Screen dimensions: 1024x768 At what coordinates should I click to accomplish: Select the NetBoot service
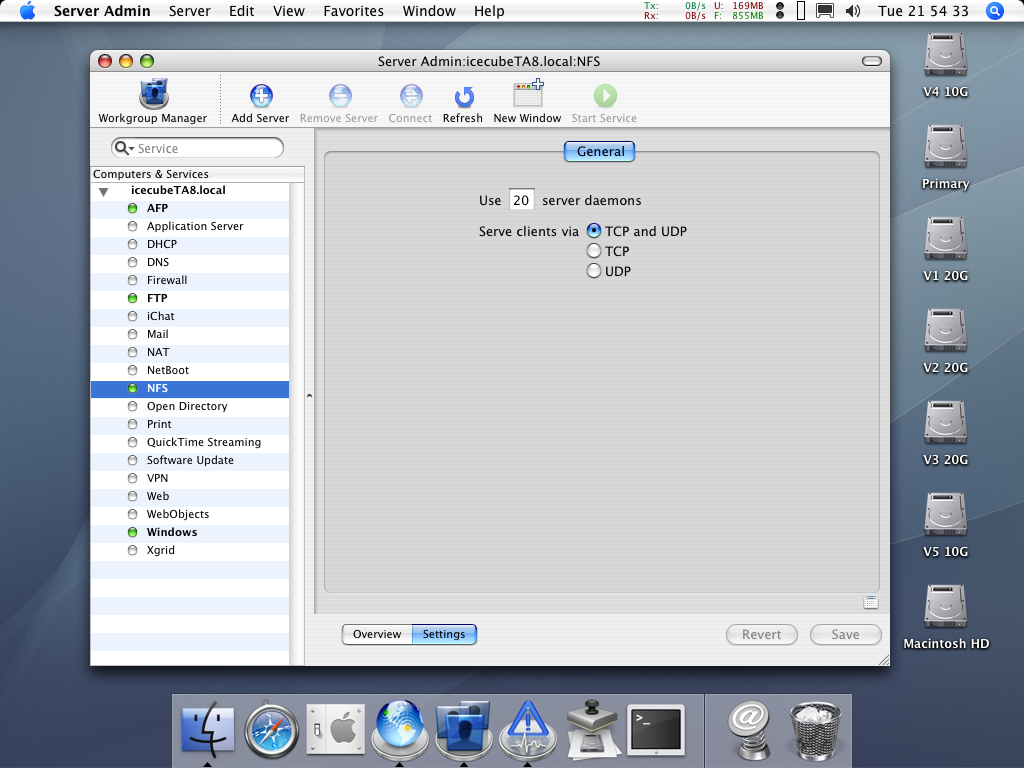(189, 370)
